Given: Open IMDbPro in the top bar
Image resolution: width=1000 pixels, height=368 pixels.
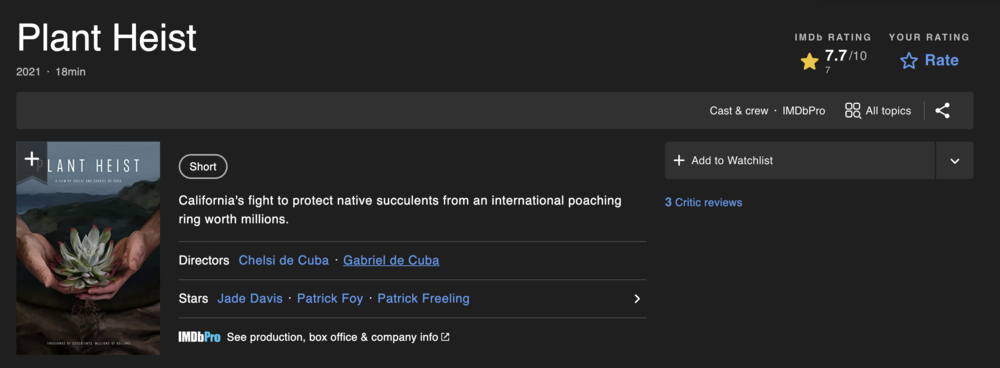Looking at the screenshot, I should pyautogui.click(x=804, y=110).
